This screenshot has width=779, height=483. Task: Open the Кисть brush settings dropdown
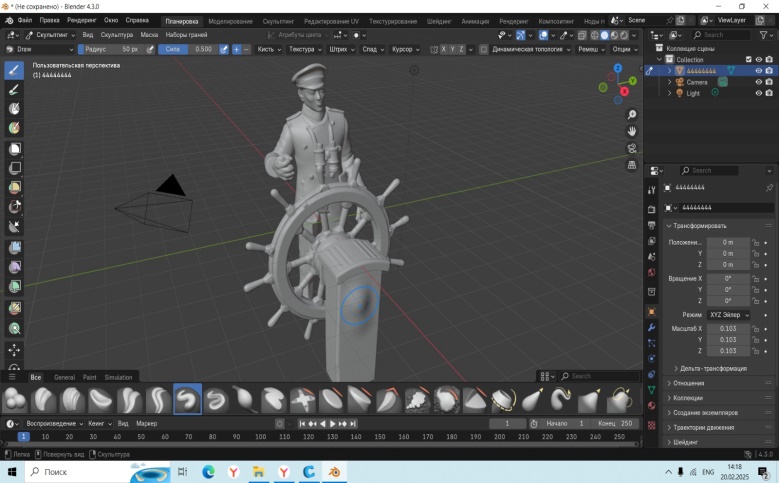(x=269, y=49)
